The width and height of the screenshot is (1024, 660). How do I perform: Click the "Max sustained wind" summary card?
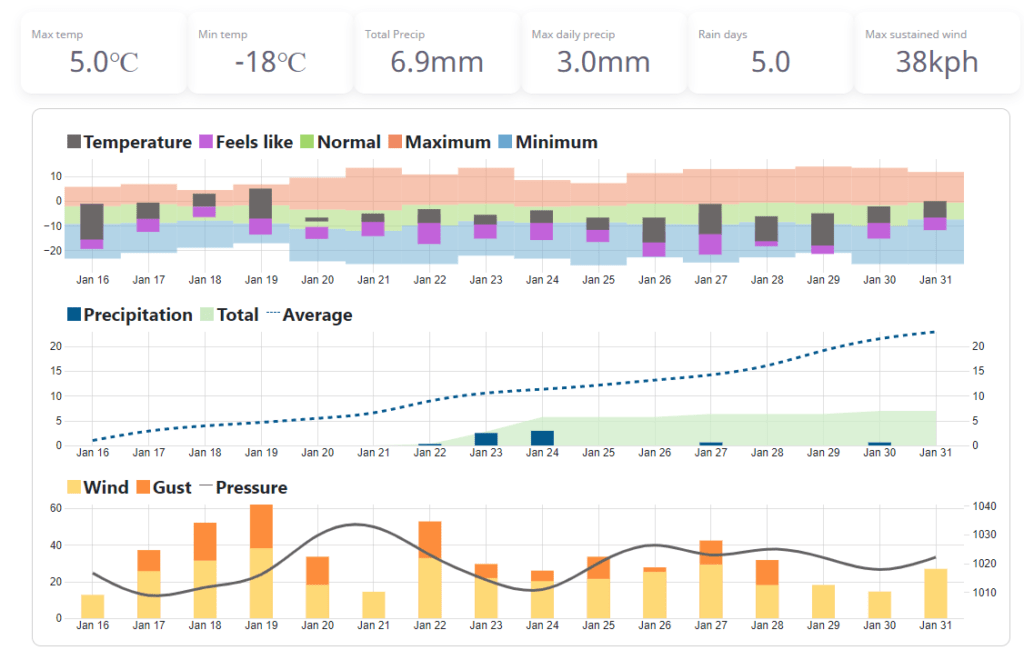point(936,52)
